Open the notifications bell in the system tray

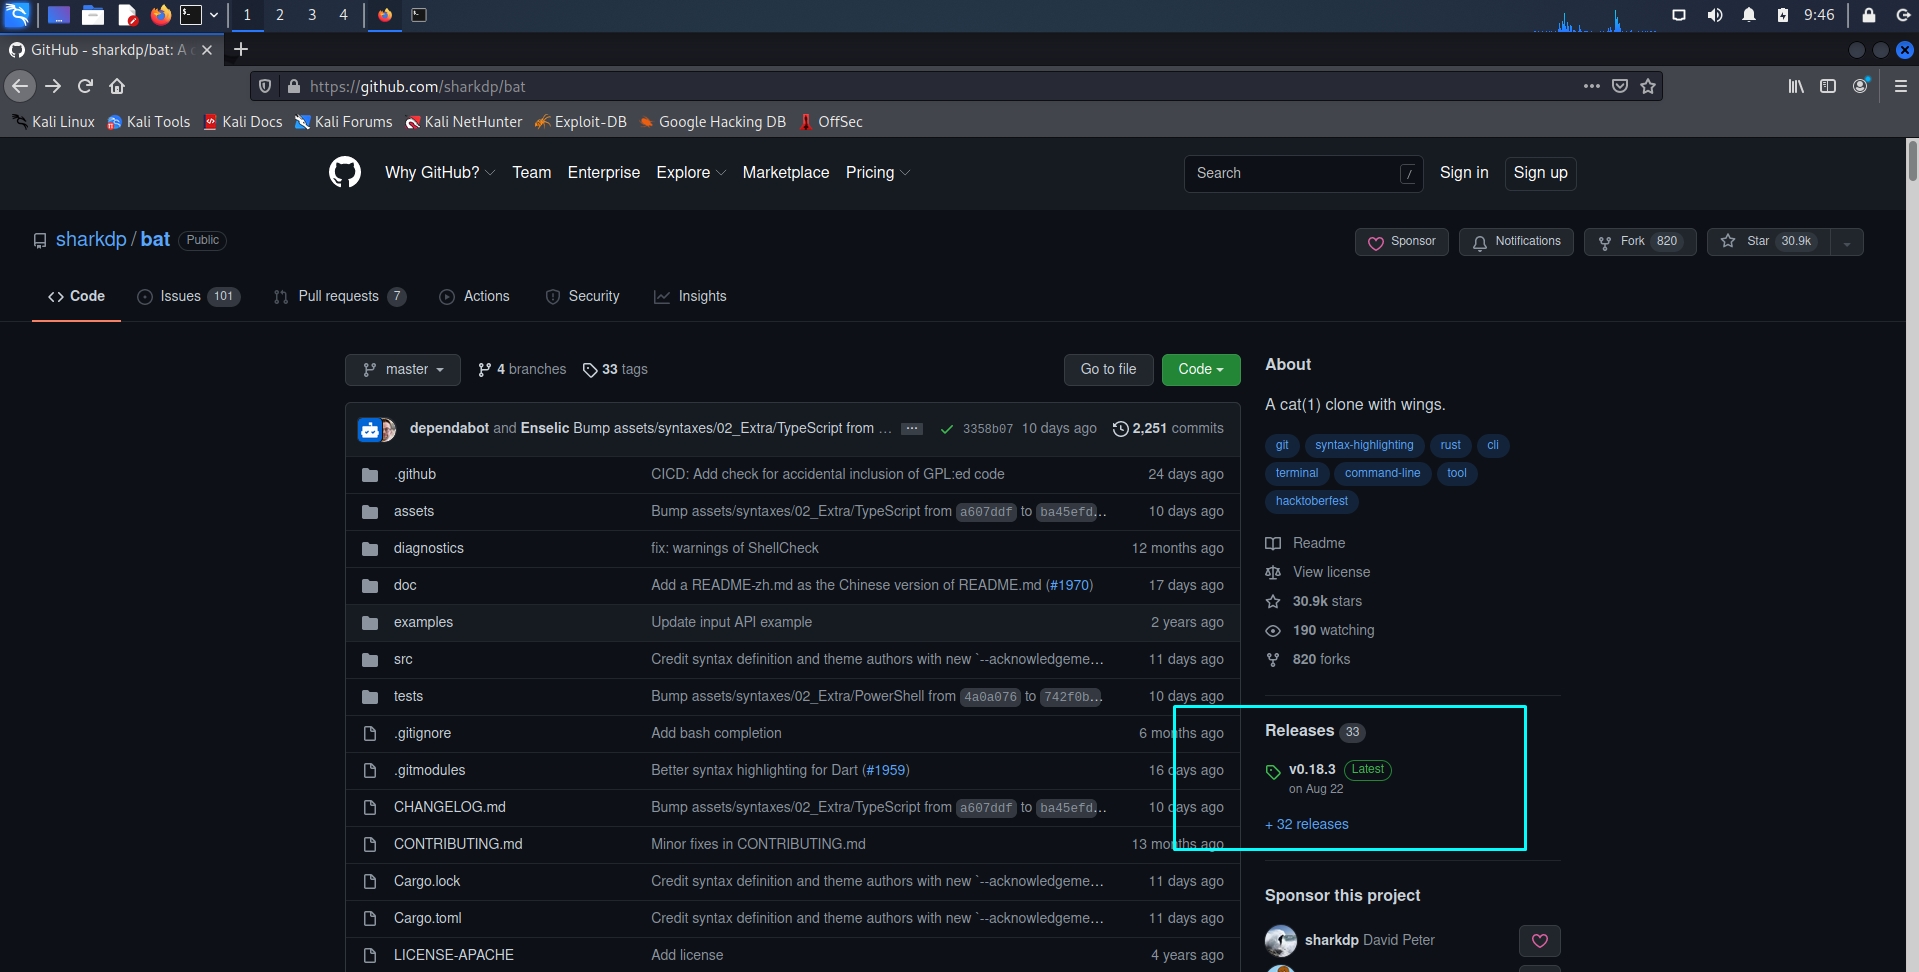pyautogui.click(x=1749, y=15)
